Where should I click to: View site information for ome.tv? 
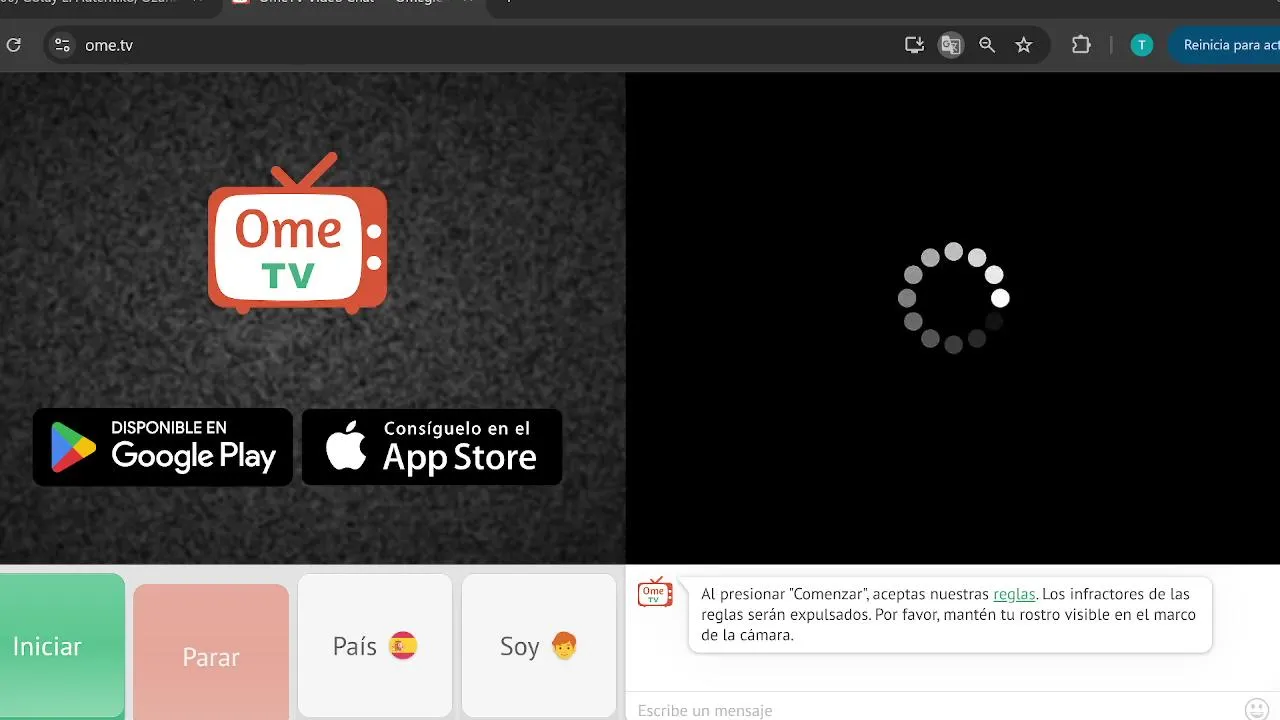click(x=62, y=45)
